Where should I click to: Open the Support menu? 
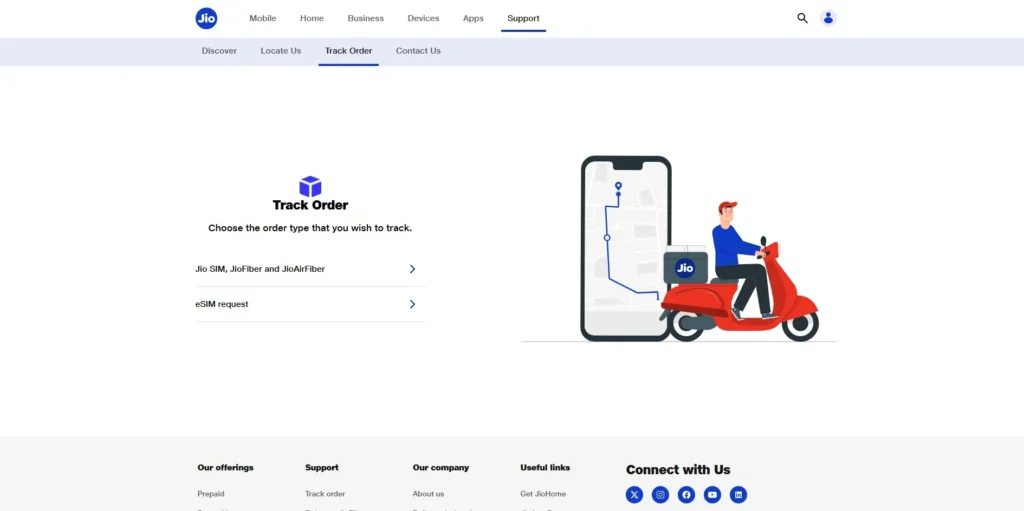pyautogui.click(x=524, y=18)
